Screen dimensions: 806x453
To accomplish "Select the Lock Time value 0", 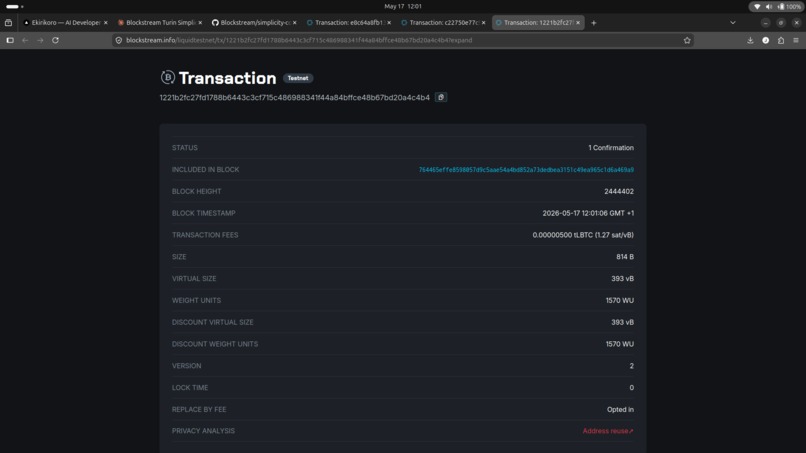I will [x=631, y=388].
